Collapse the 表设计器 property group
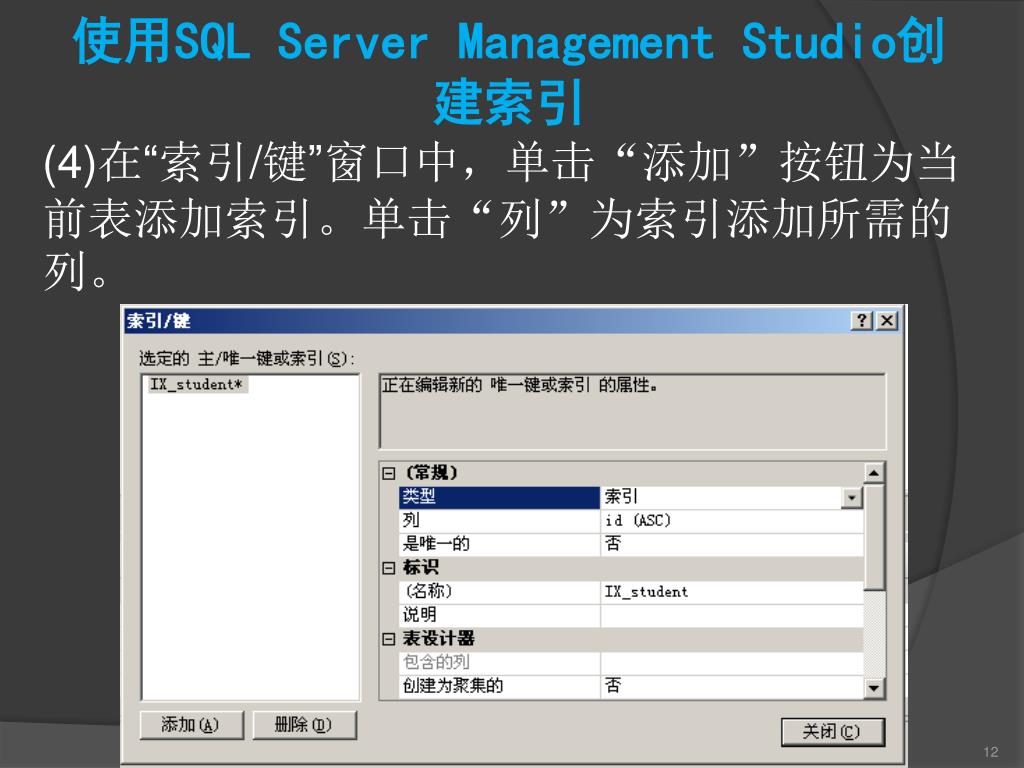The width and height of the screenshot is (1024, 768). (x=389, y=639)
